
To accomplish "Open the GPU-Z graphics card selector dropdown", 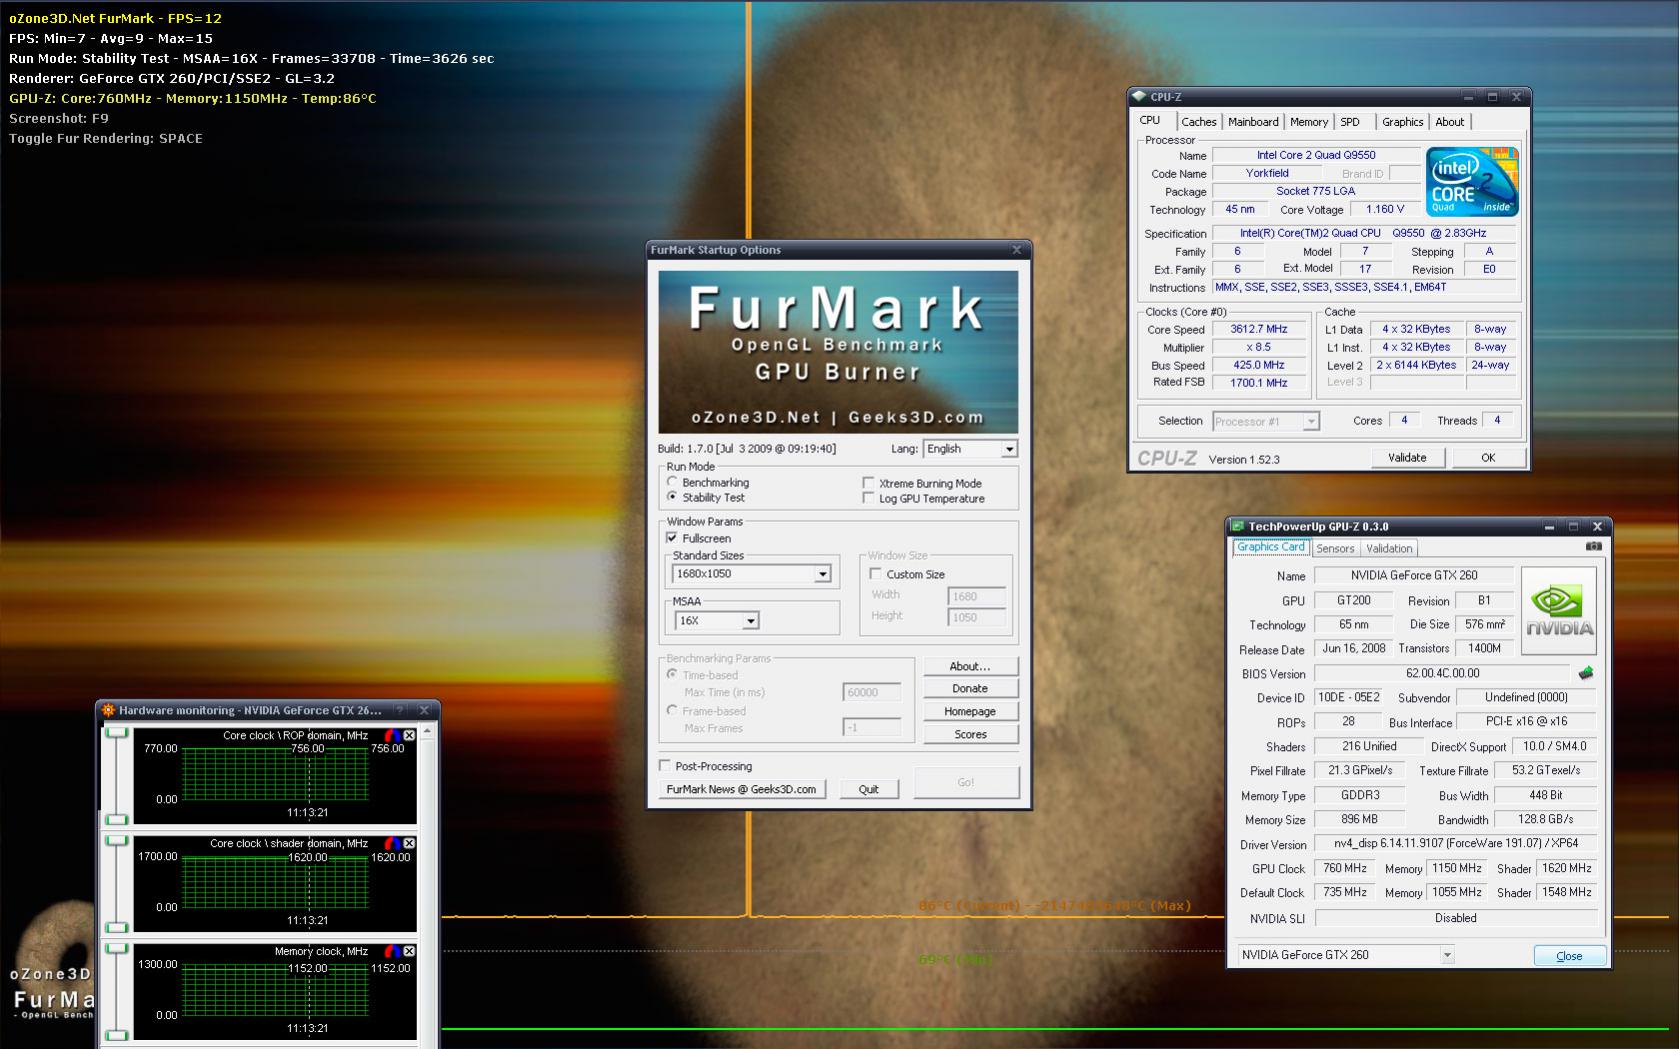I will pyautogui.click(x=1346, y=955).
